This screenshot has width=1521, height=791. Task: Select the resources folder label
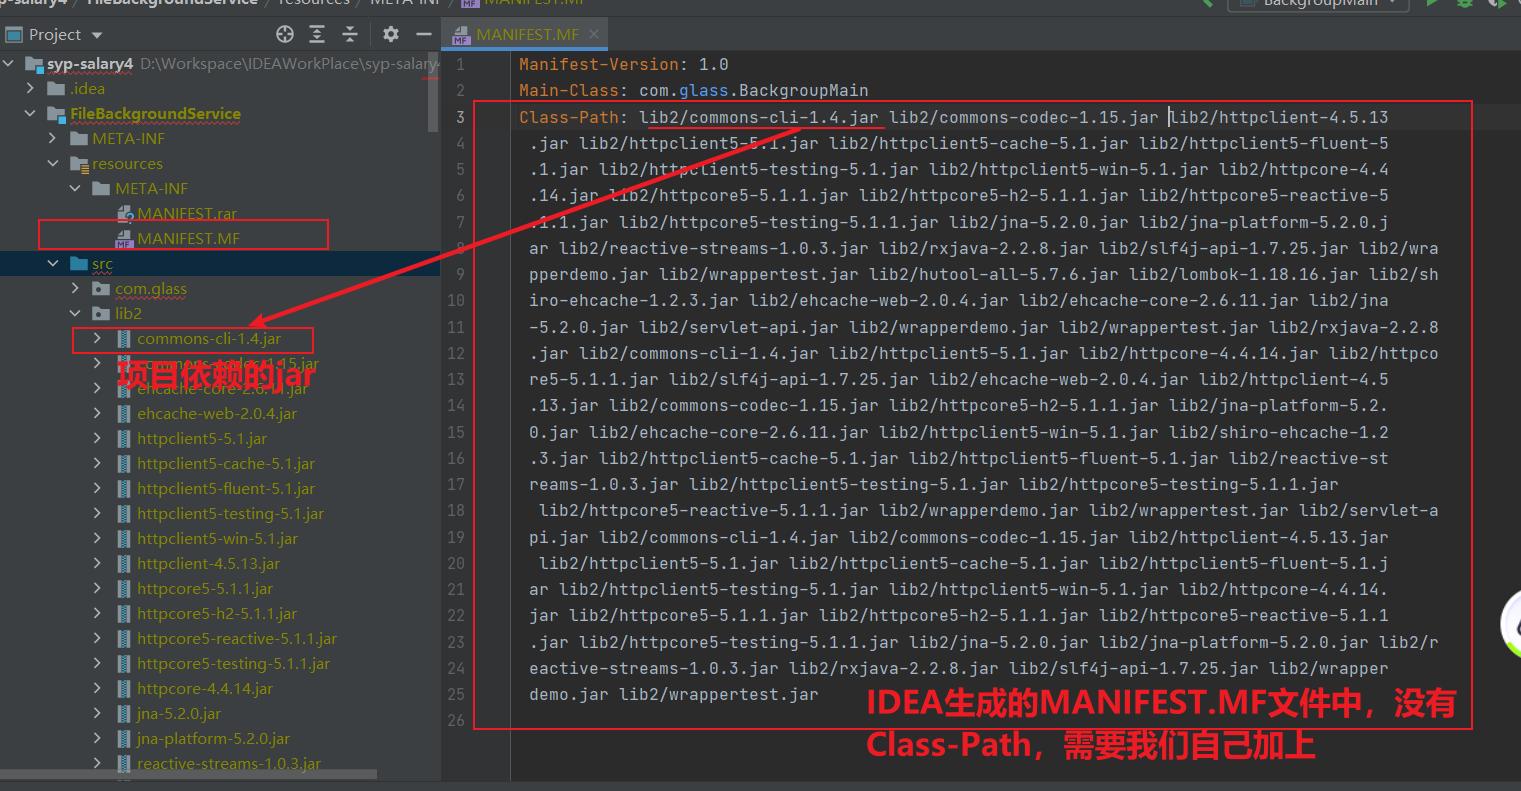(128, 164)
